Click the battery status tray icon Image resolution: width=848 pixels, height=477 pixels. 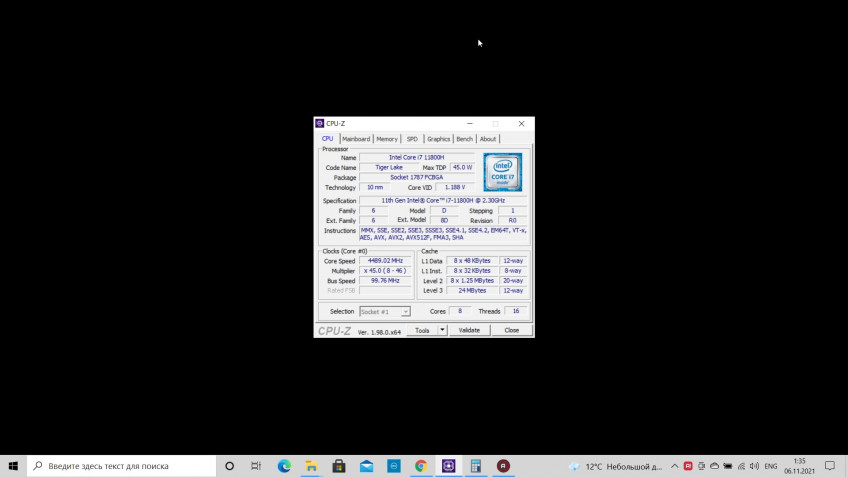click(x=728, y=466)
